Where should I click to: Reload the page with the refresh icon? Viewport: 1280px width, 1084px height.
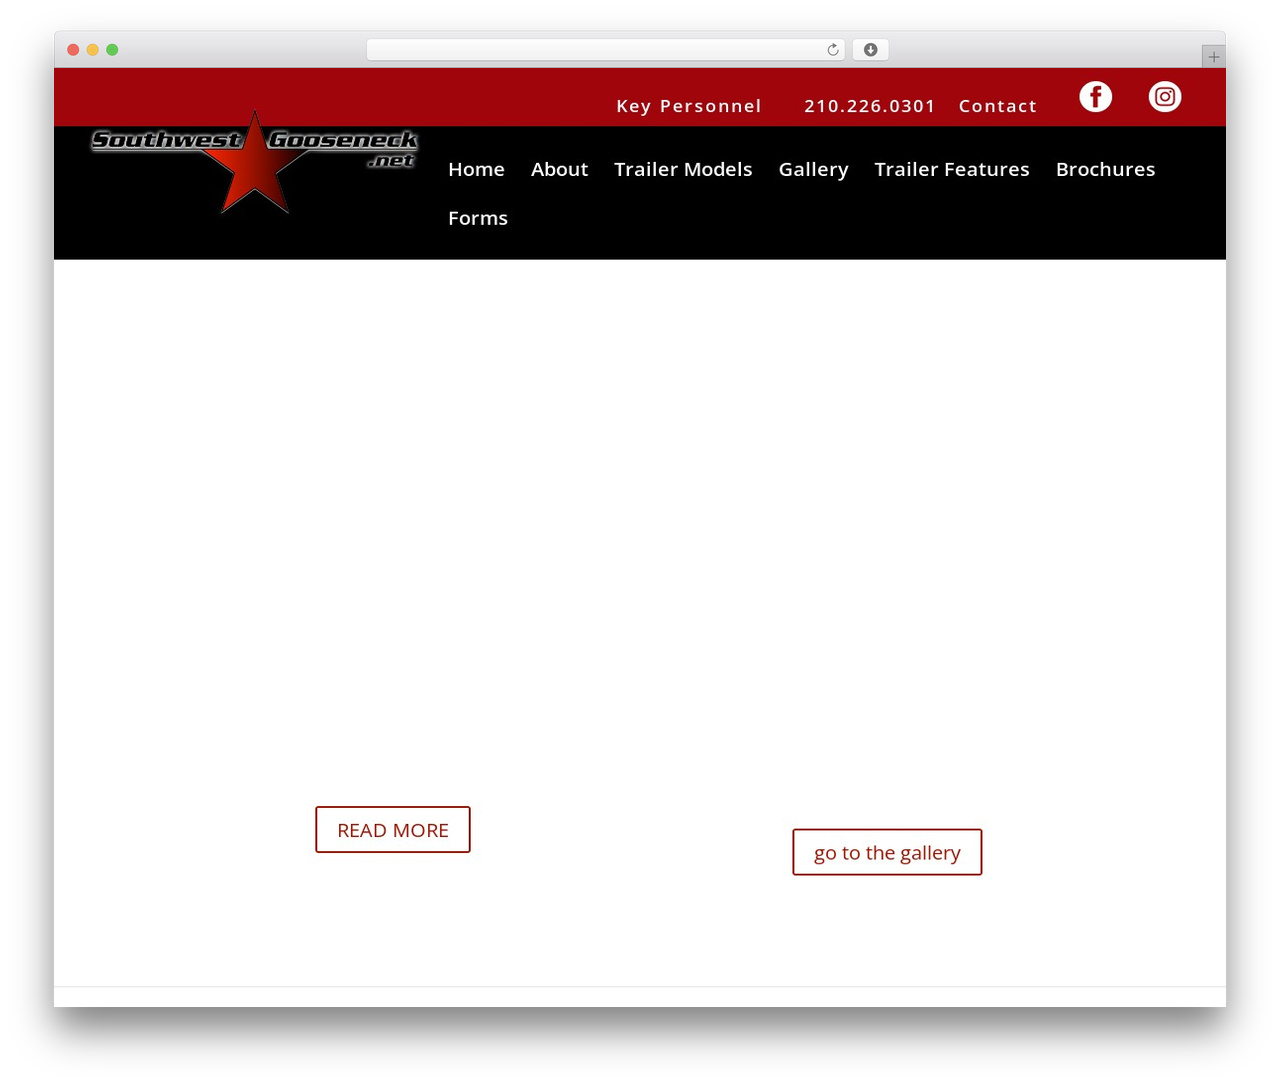click(833, 50)
